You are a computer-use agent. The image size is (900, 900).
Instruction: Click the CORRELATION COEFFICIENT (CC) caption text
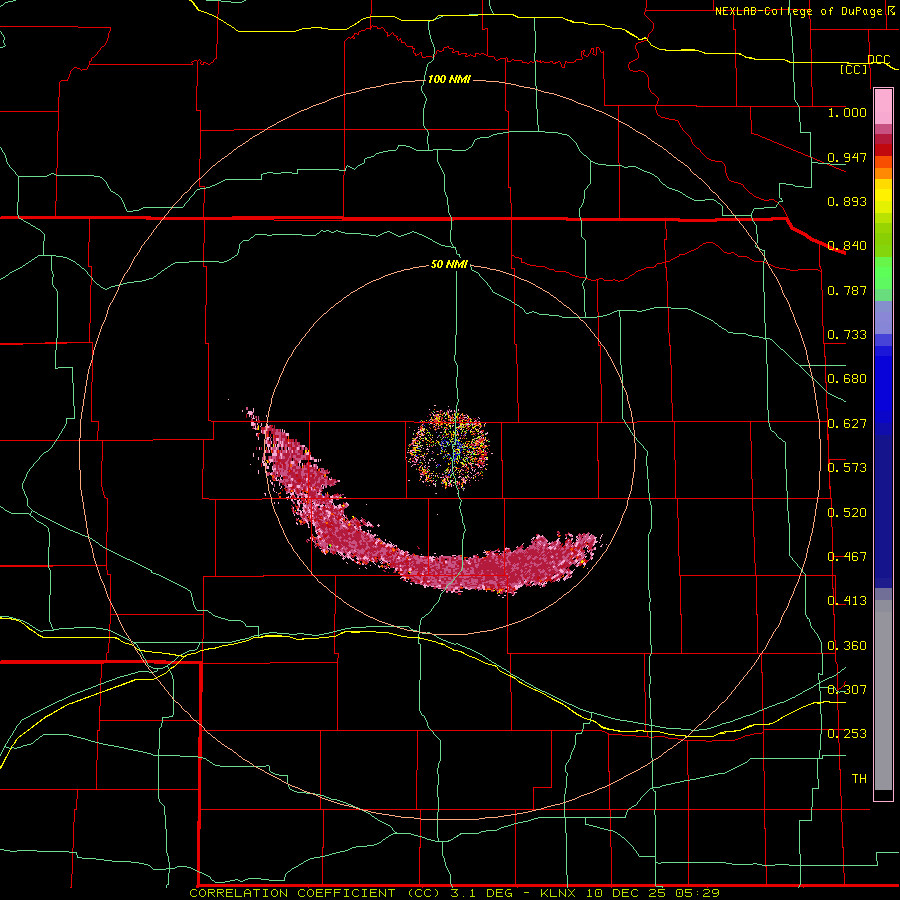[316, 893]
